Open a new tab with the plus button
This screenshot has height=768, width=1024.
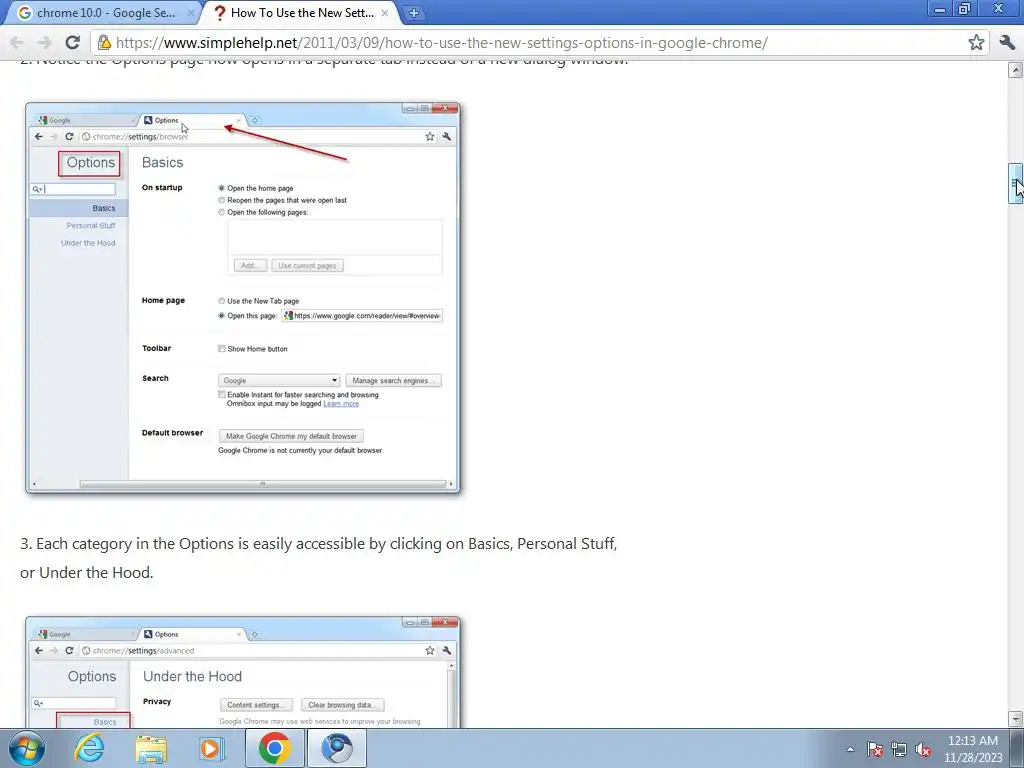coord(413,12)
